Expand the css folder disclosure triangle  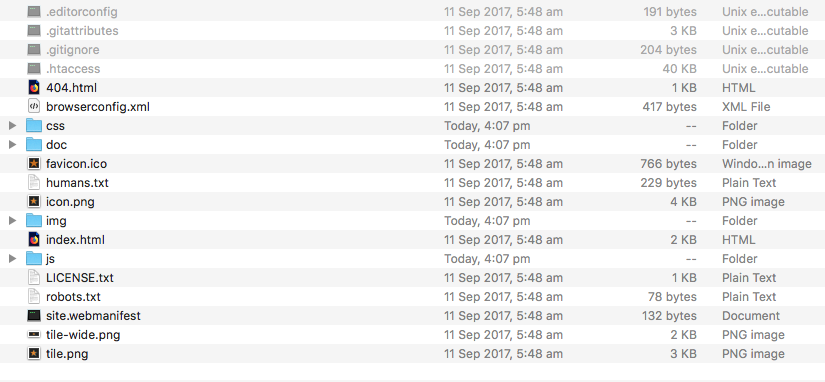pos(13,126)
